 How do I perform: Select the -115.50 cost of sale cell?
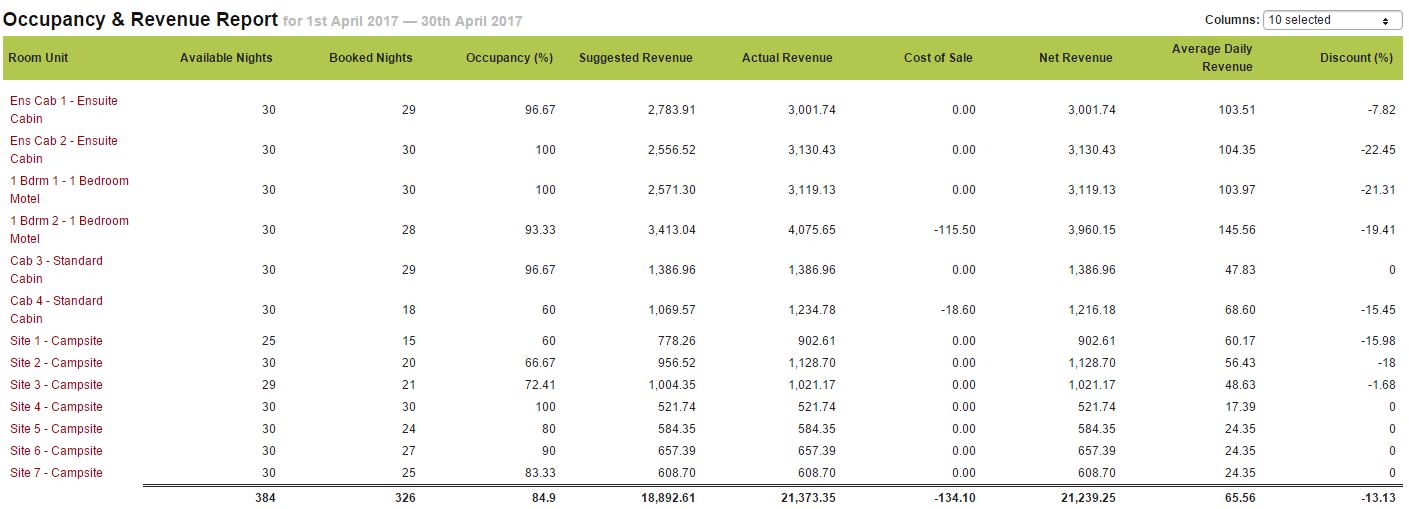point(953,230)
